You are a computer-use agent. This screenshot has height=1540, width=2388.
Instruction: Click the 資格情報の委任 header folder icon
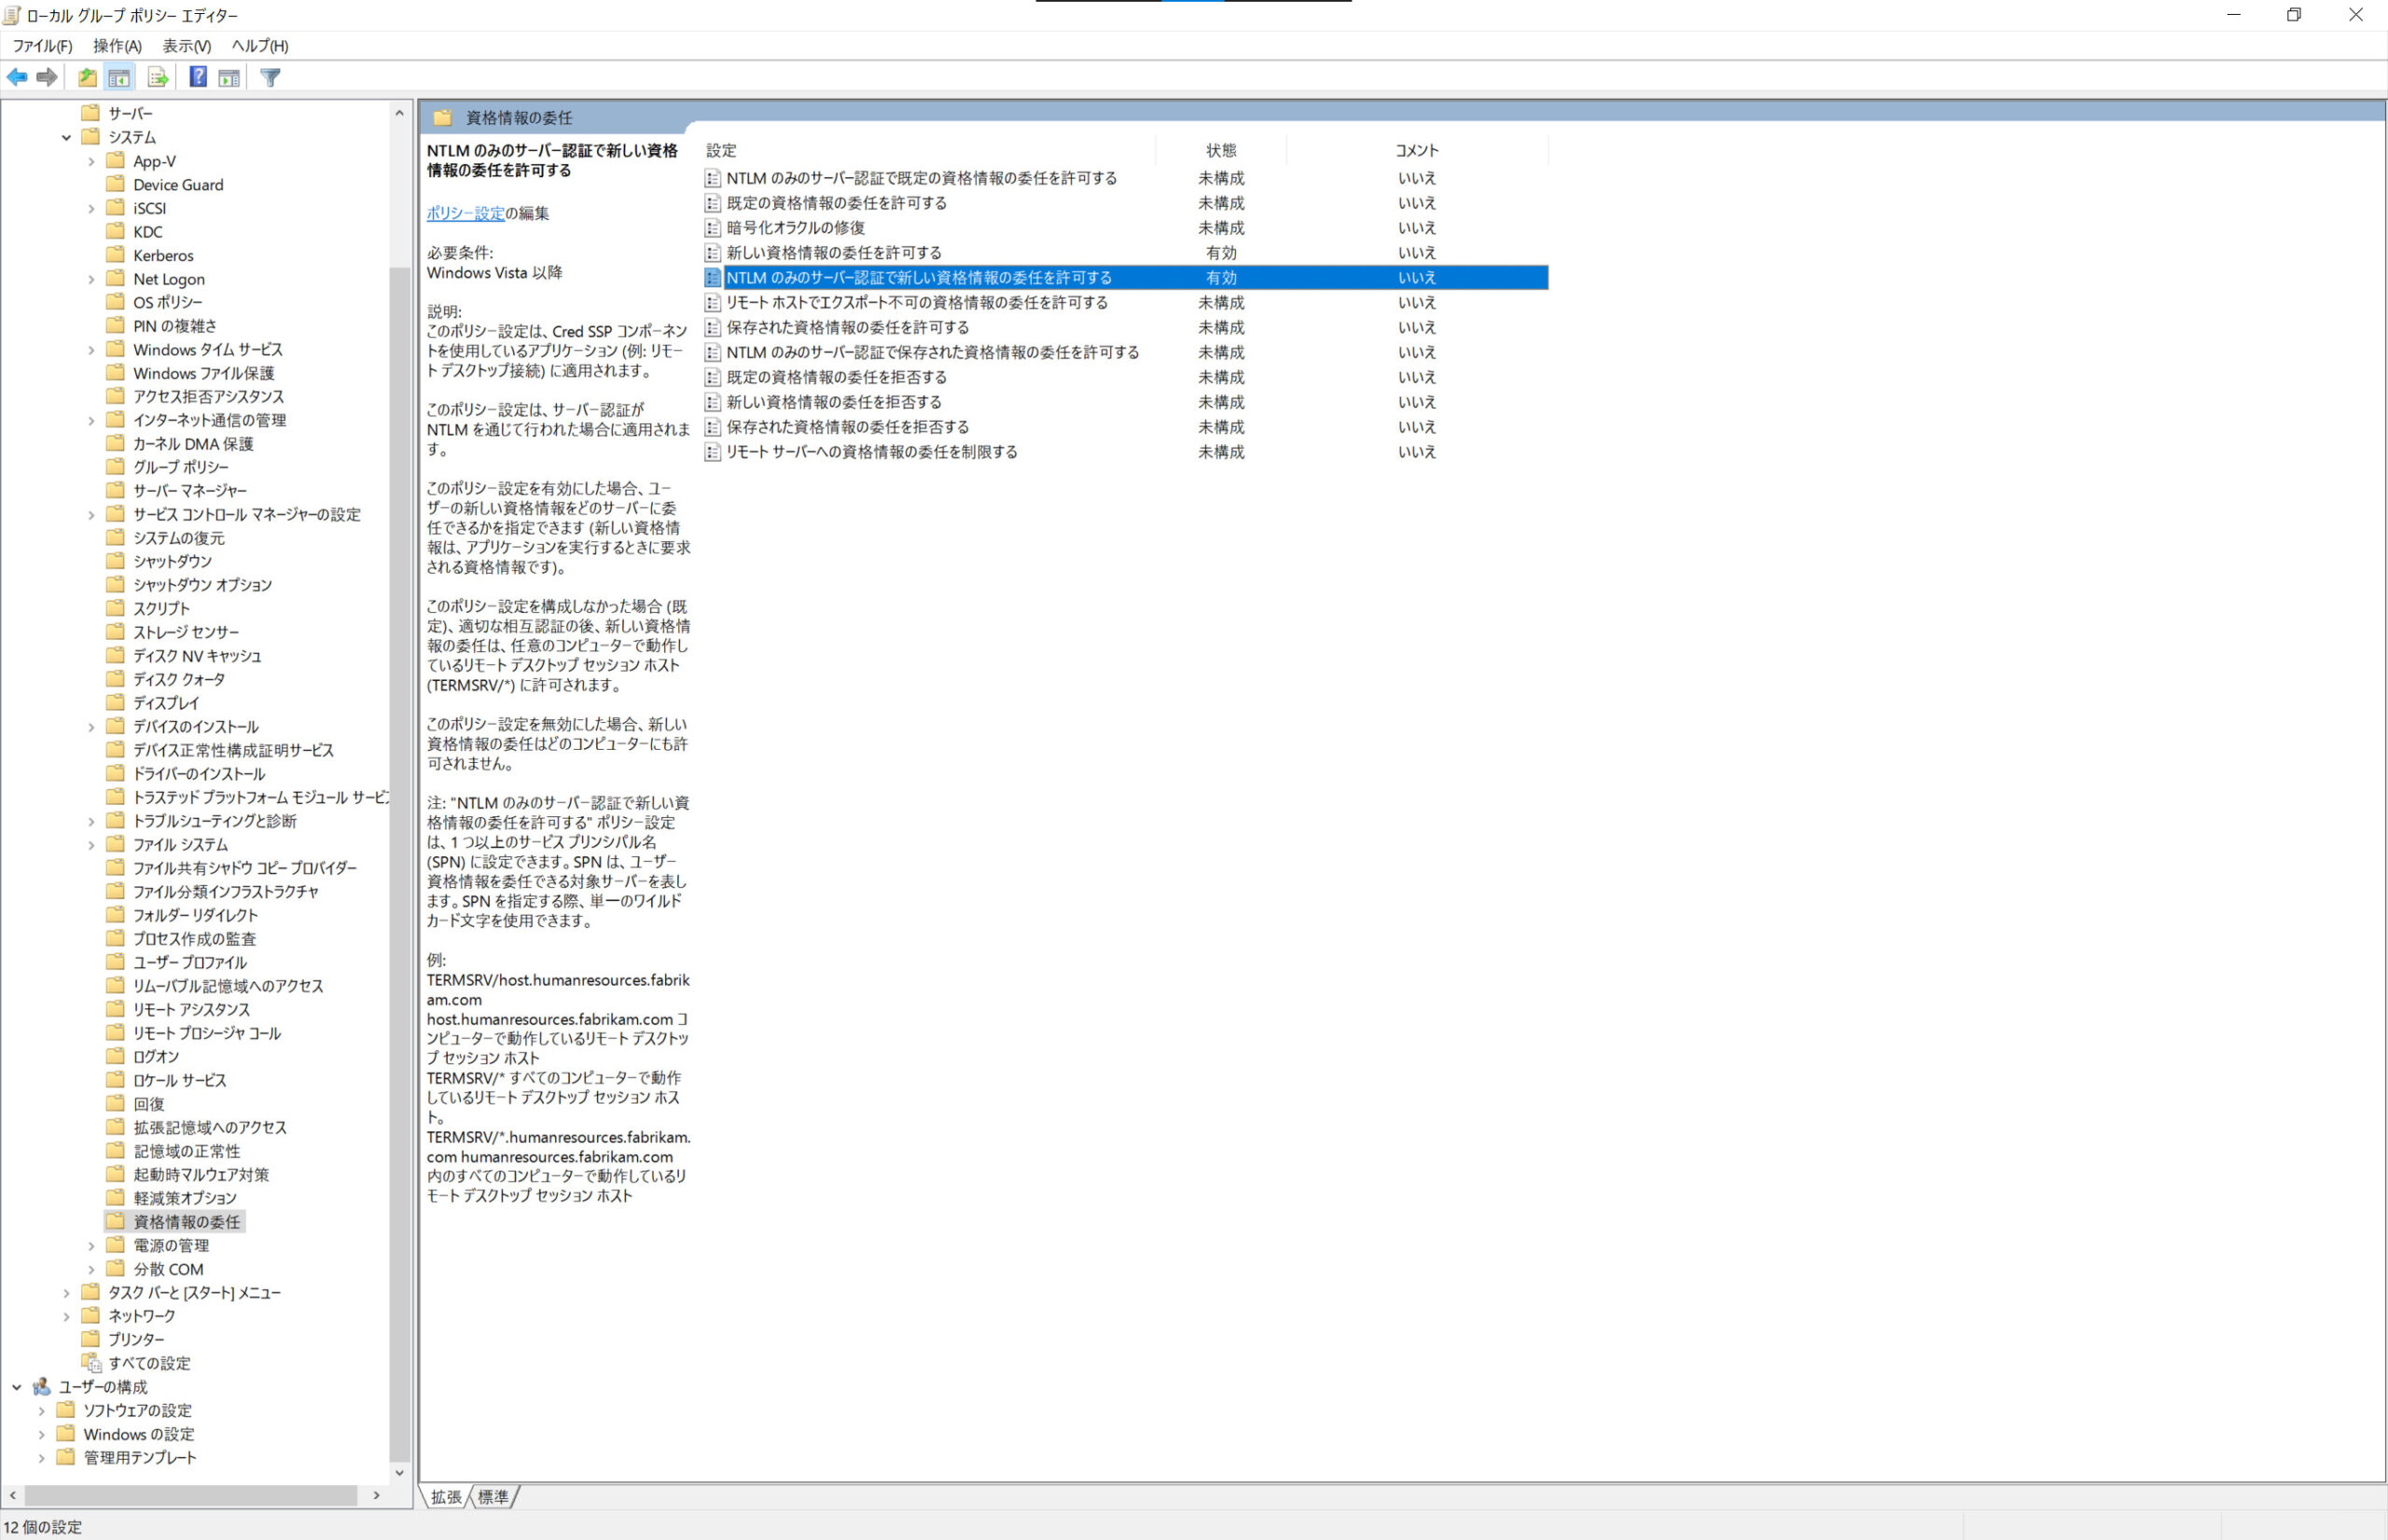point(443,117)
